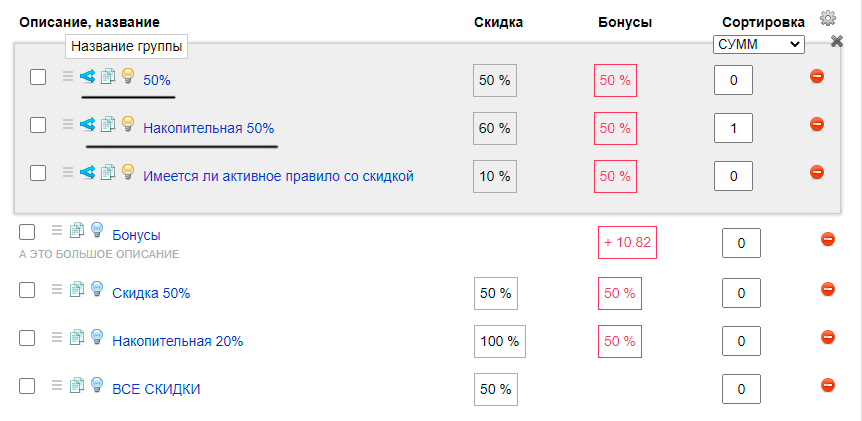862x421 pixels.
Task: Click the settings gear icon above Сортировка
Action: 827,18
